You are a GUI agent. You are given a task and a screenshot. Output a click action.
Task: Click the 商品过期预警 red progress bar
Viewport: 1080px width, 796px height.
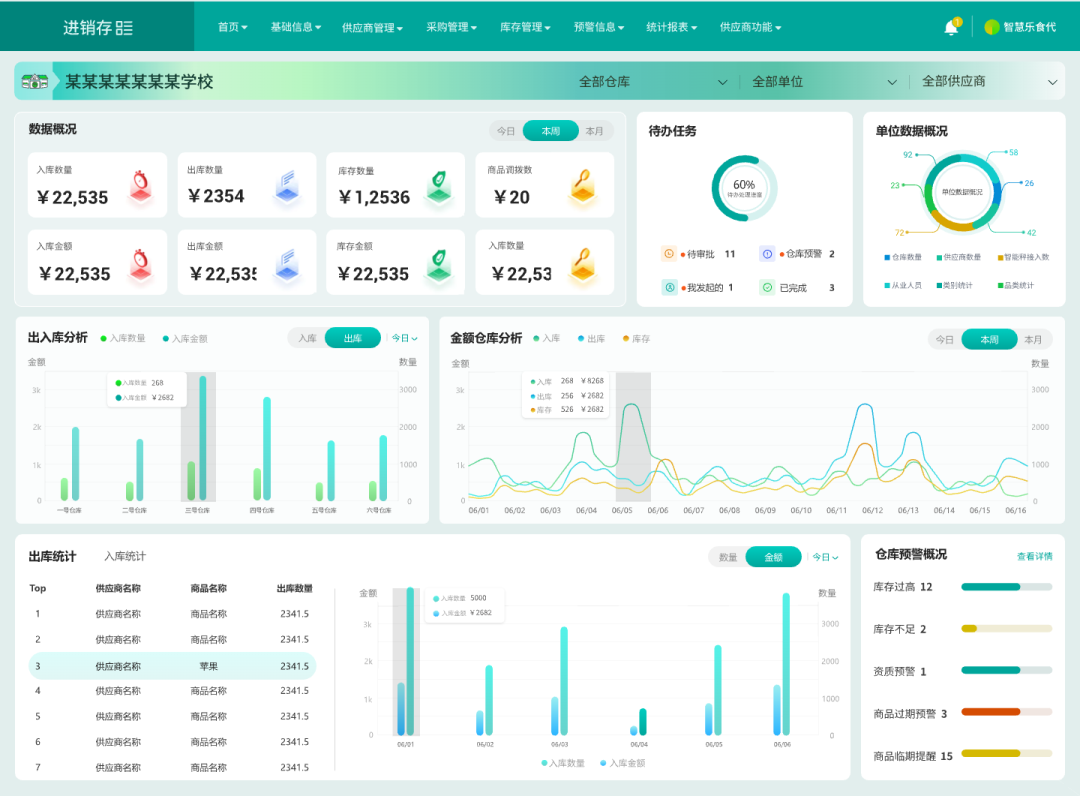(x=1006, y=712)
